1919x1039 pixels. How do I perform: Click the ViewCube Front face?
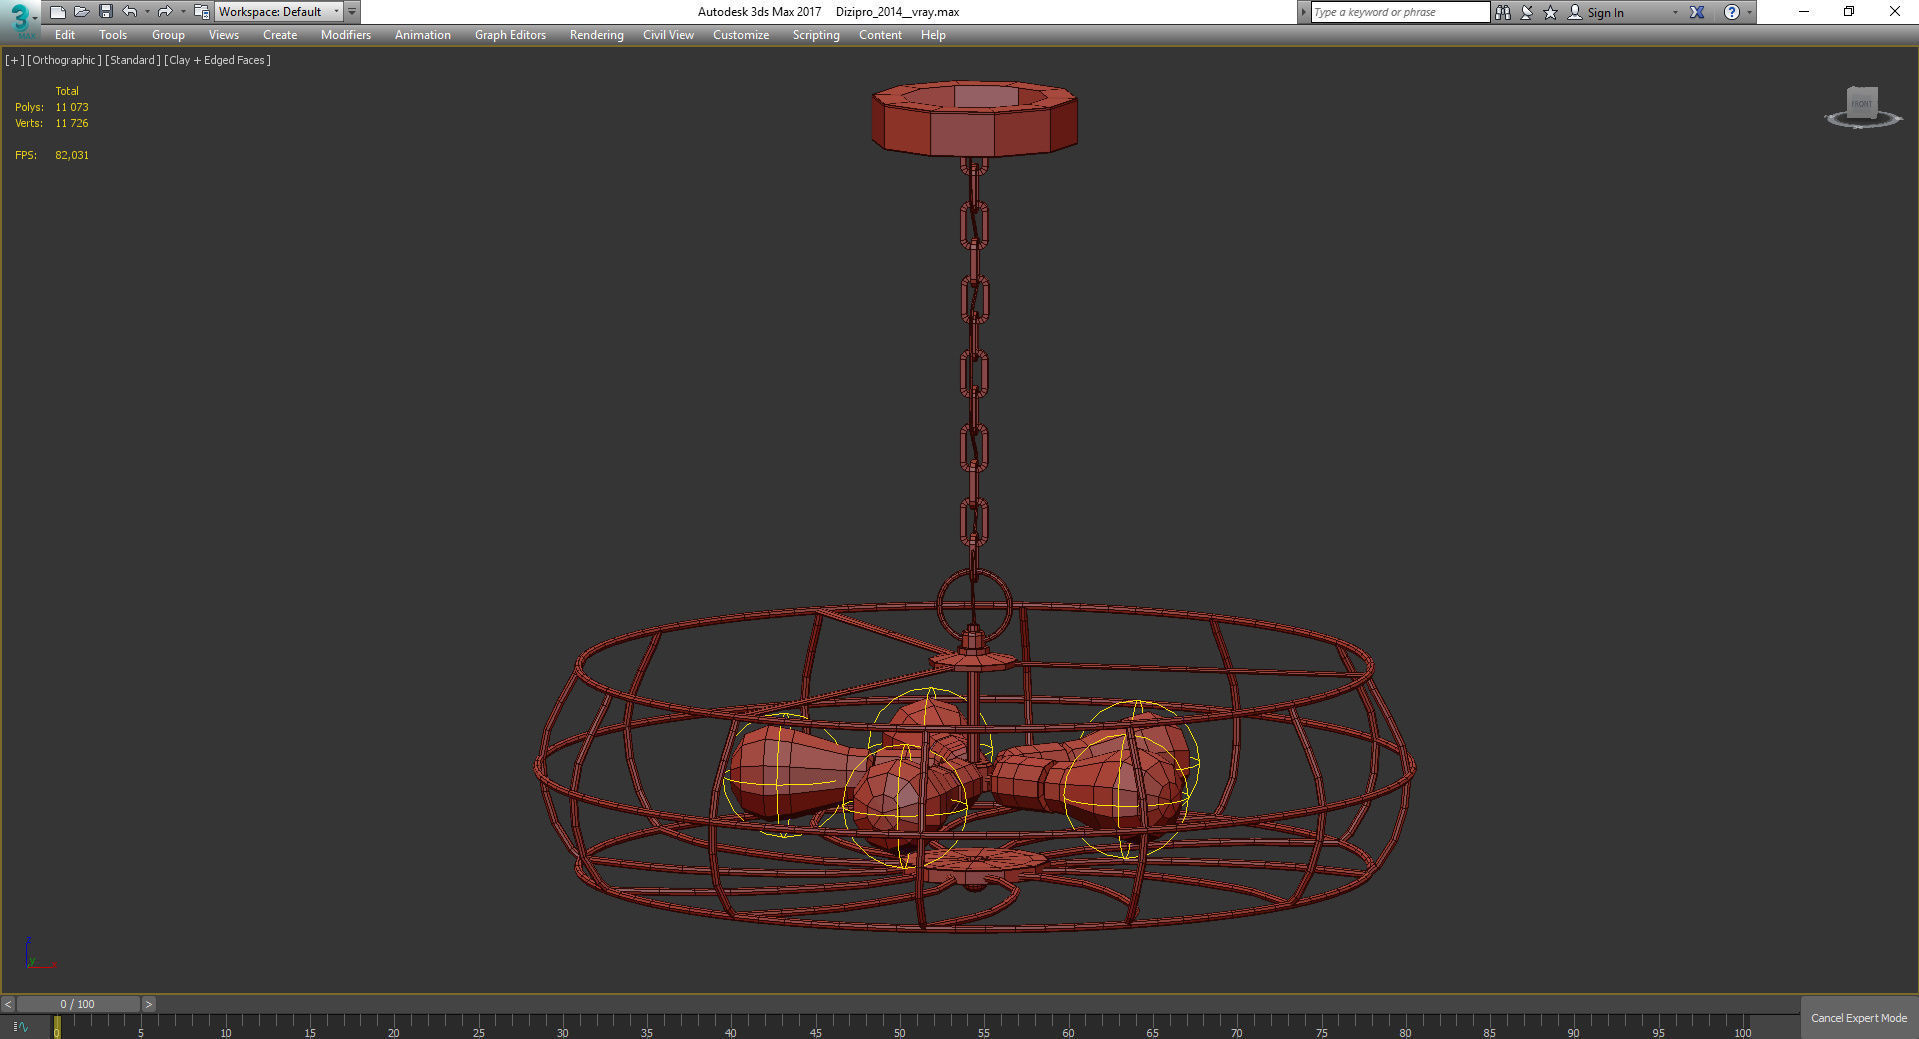click(x=1861, y=103)
